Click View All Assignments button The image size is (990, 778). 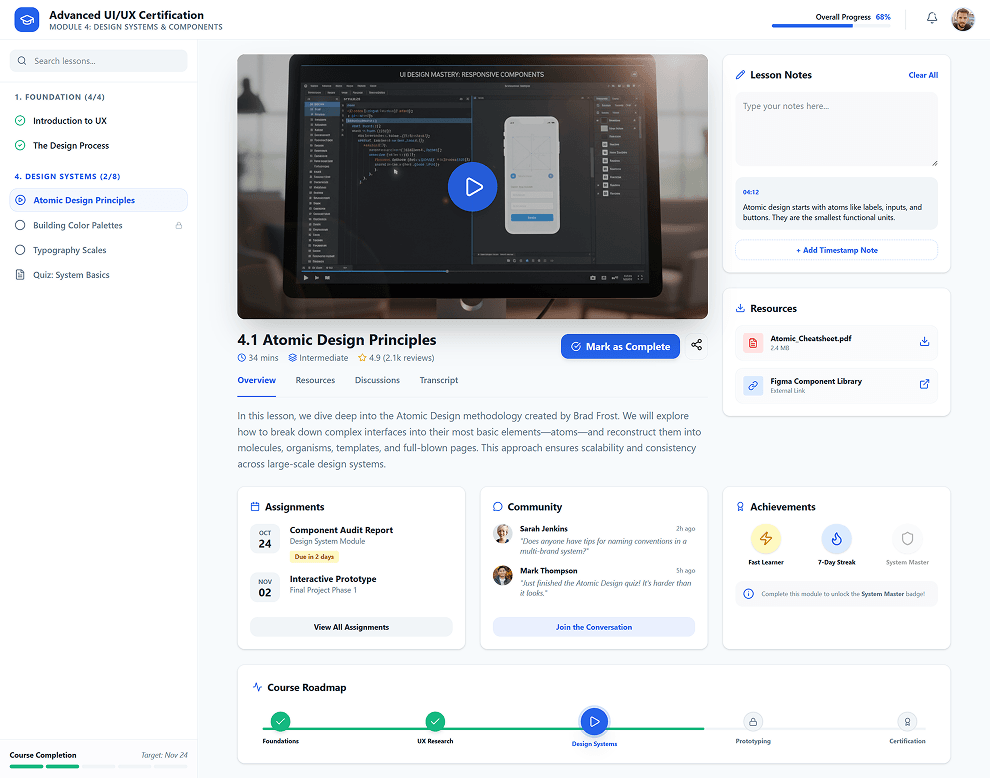[351, 627]
